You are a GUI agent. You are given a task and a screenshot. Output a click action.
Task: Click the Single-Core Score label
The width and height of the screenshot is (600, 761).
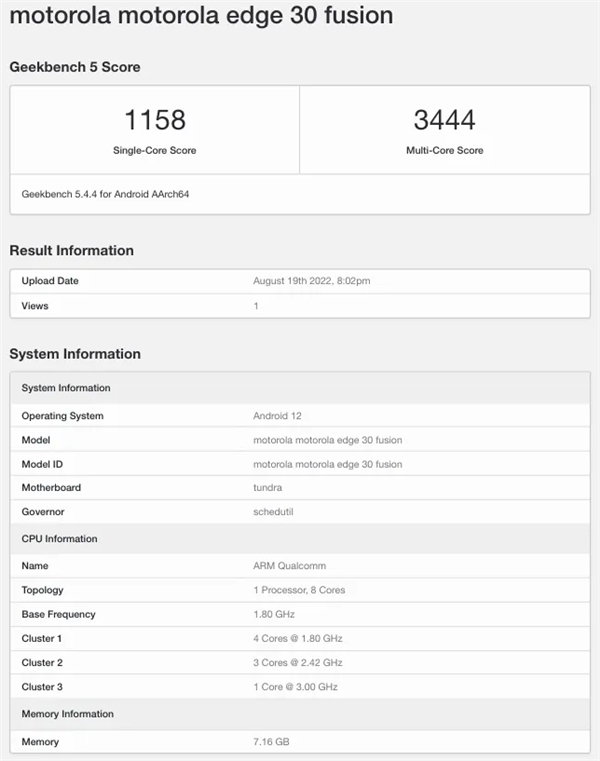[x=154, y=150]
